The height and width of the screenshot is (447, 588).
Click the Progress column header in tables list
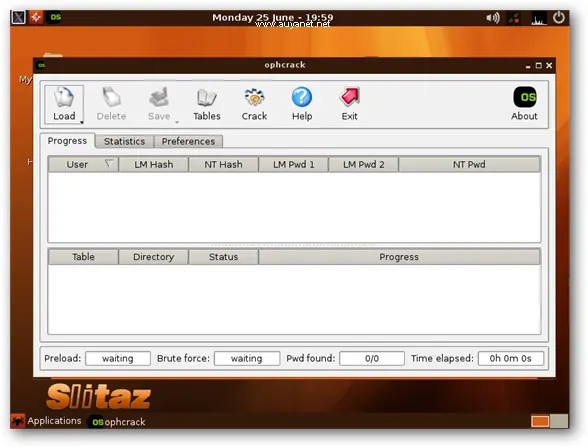click(x=399, y=257)
